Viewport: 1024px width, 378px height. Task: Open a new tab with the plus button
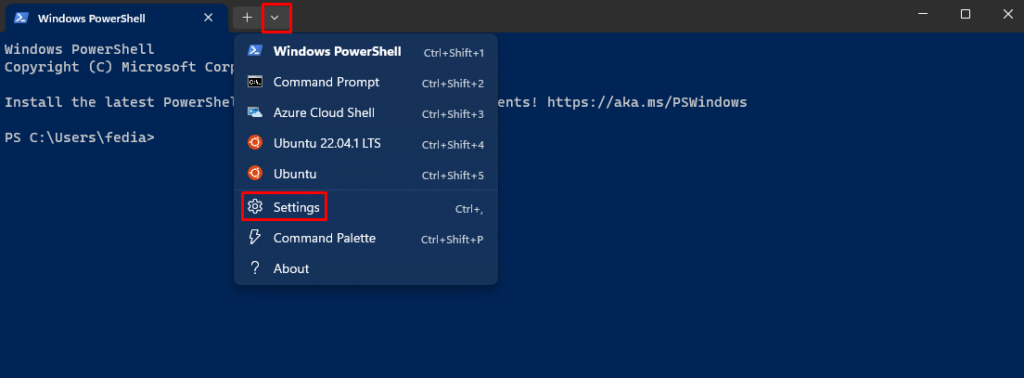[x=247, y=18]
